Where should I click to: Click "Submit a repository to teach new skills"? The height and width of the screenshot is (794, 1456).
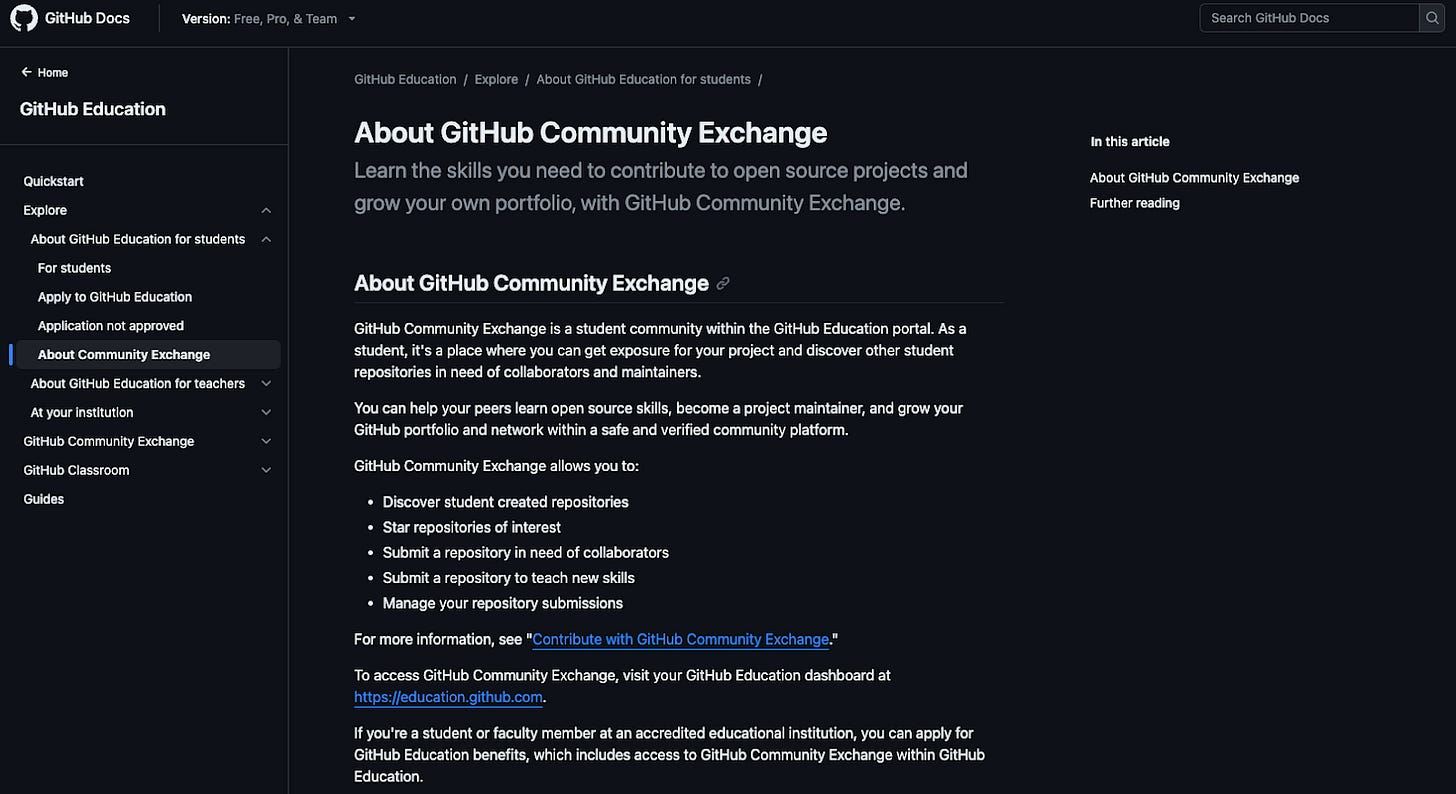(509, 578)
